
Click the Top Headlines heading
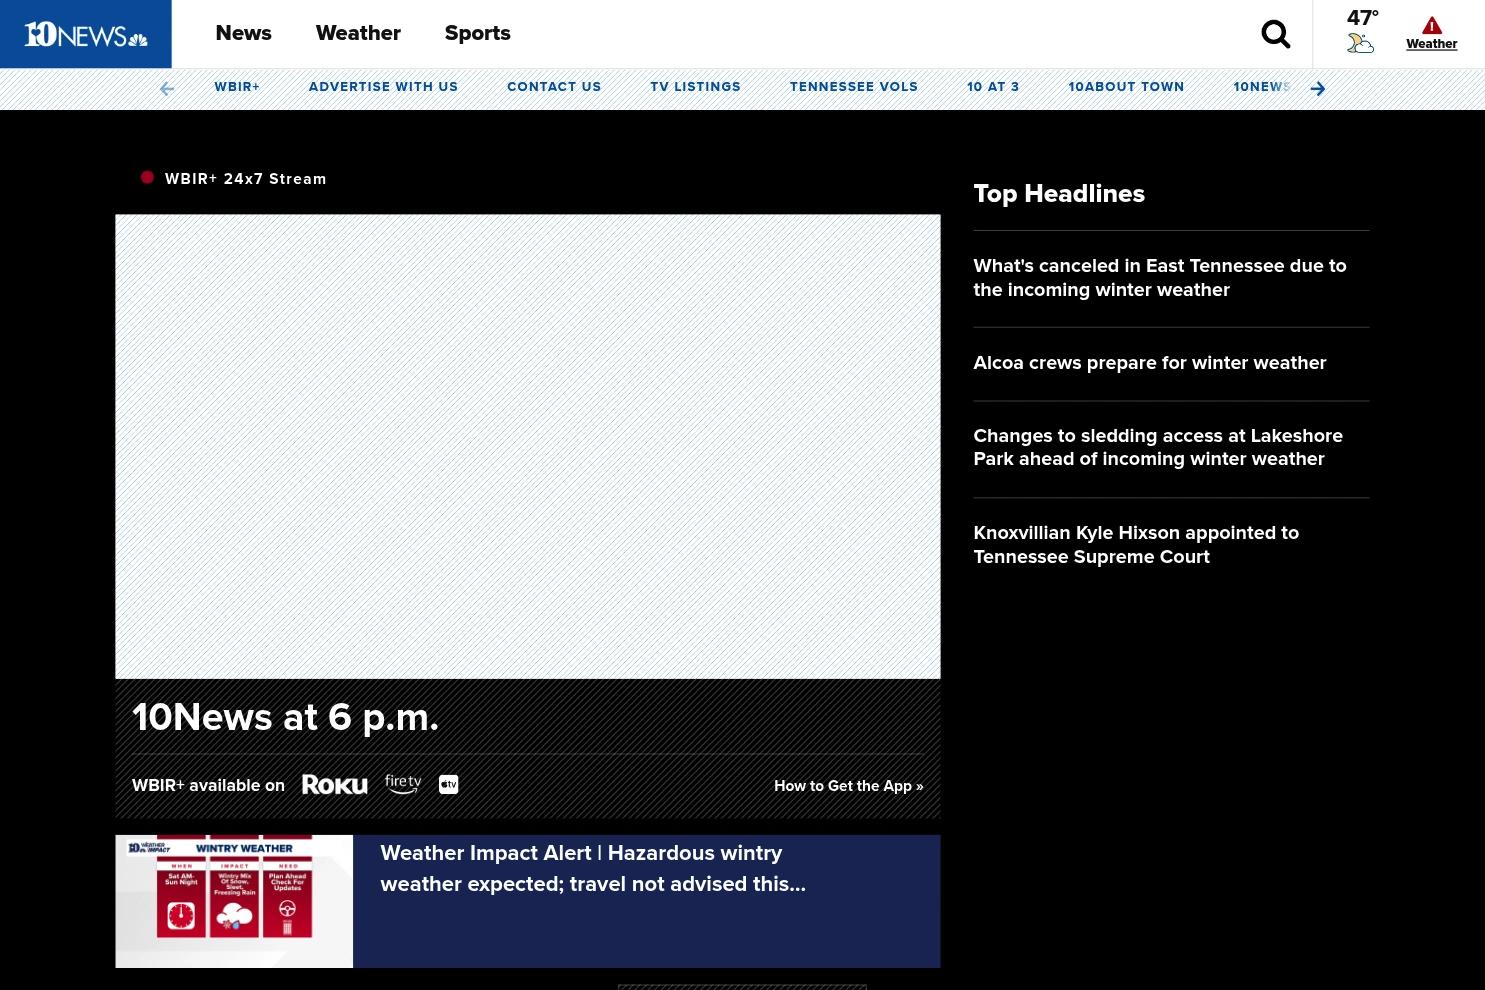(1059, 194)
